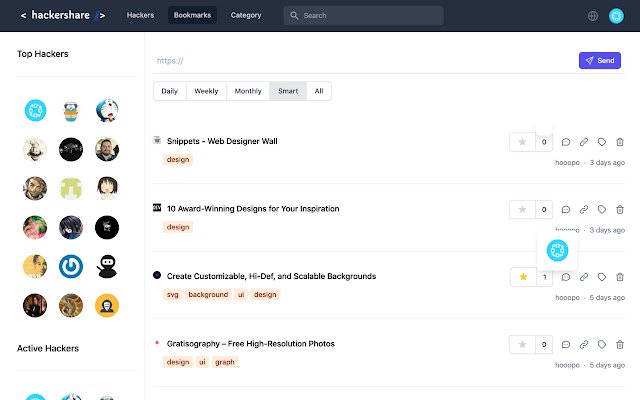Open Doraemon avatar in Top Hackers
Image resolution: width=640 pixels, height=400 pixels.
point(107,110)
